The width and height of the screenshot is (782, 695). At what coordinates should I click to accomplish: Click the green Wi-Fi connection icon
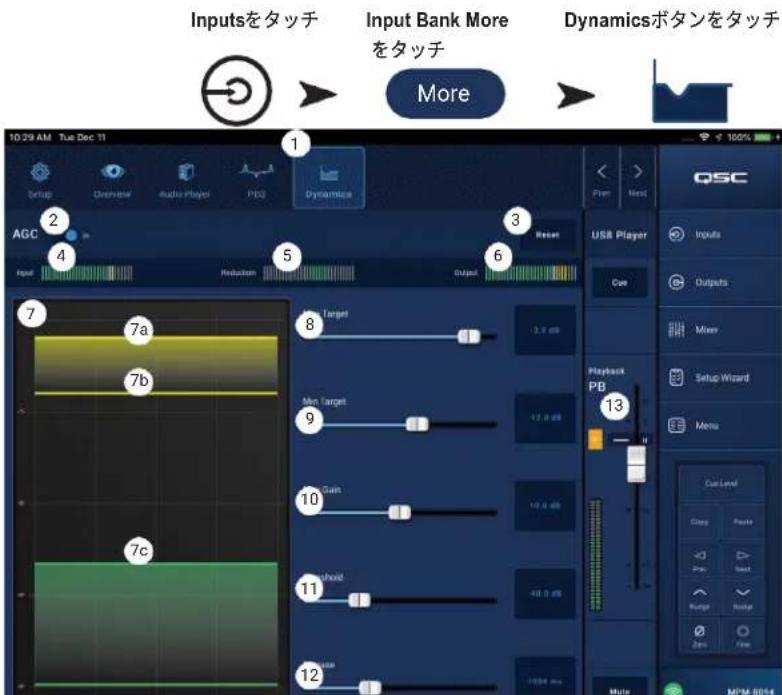click(x=673, y=690)
